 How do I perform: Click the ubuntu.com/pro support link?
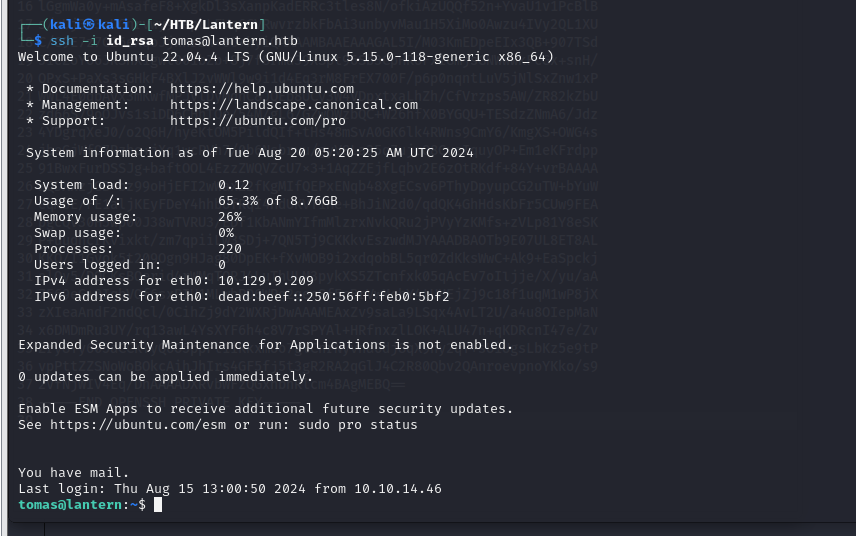click(258, 121)
